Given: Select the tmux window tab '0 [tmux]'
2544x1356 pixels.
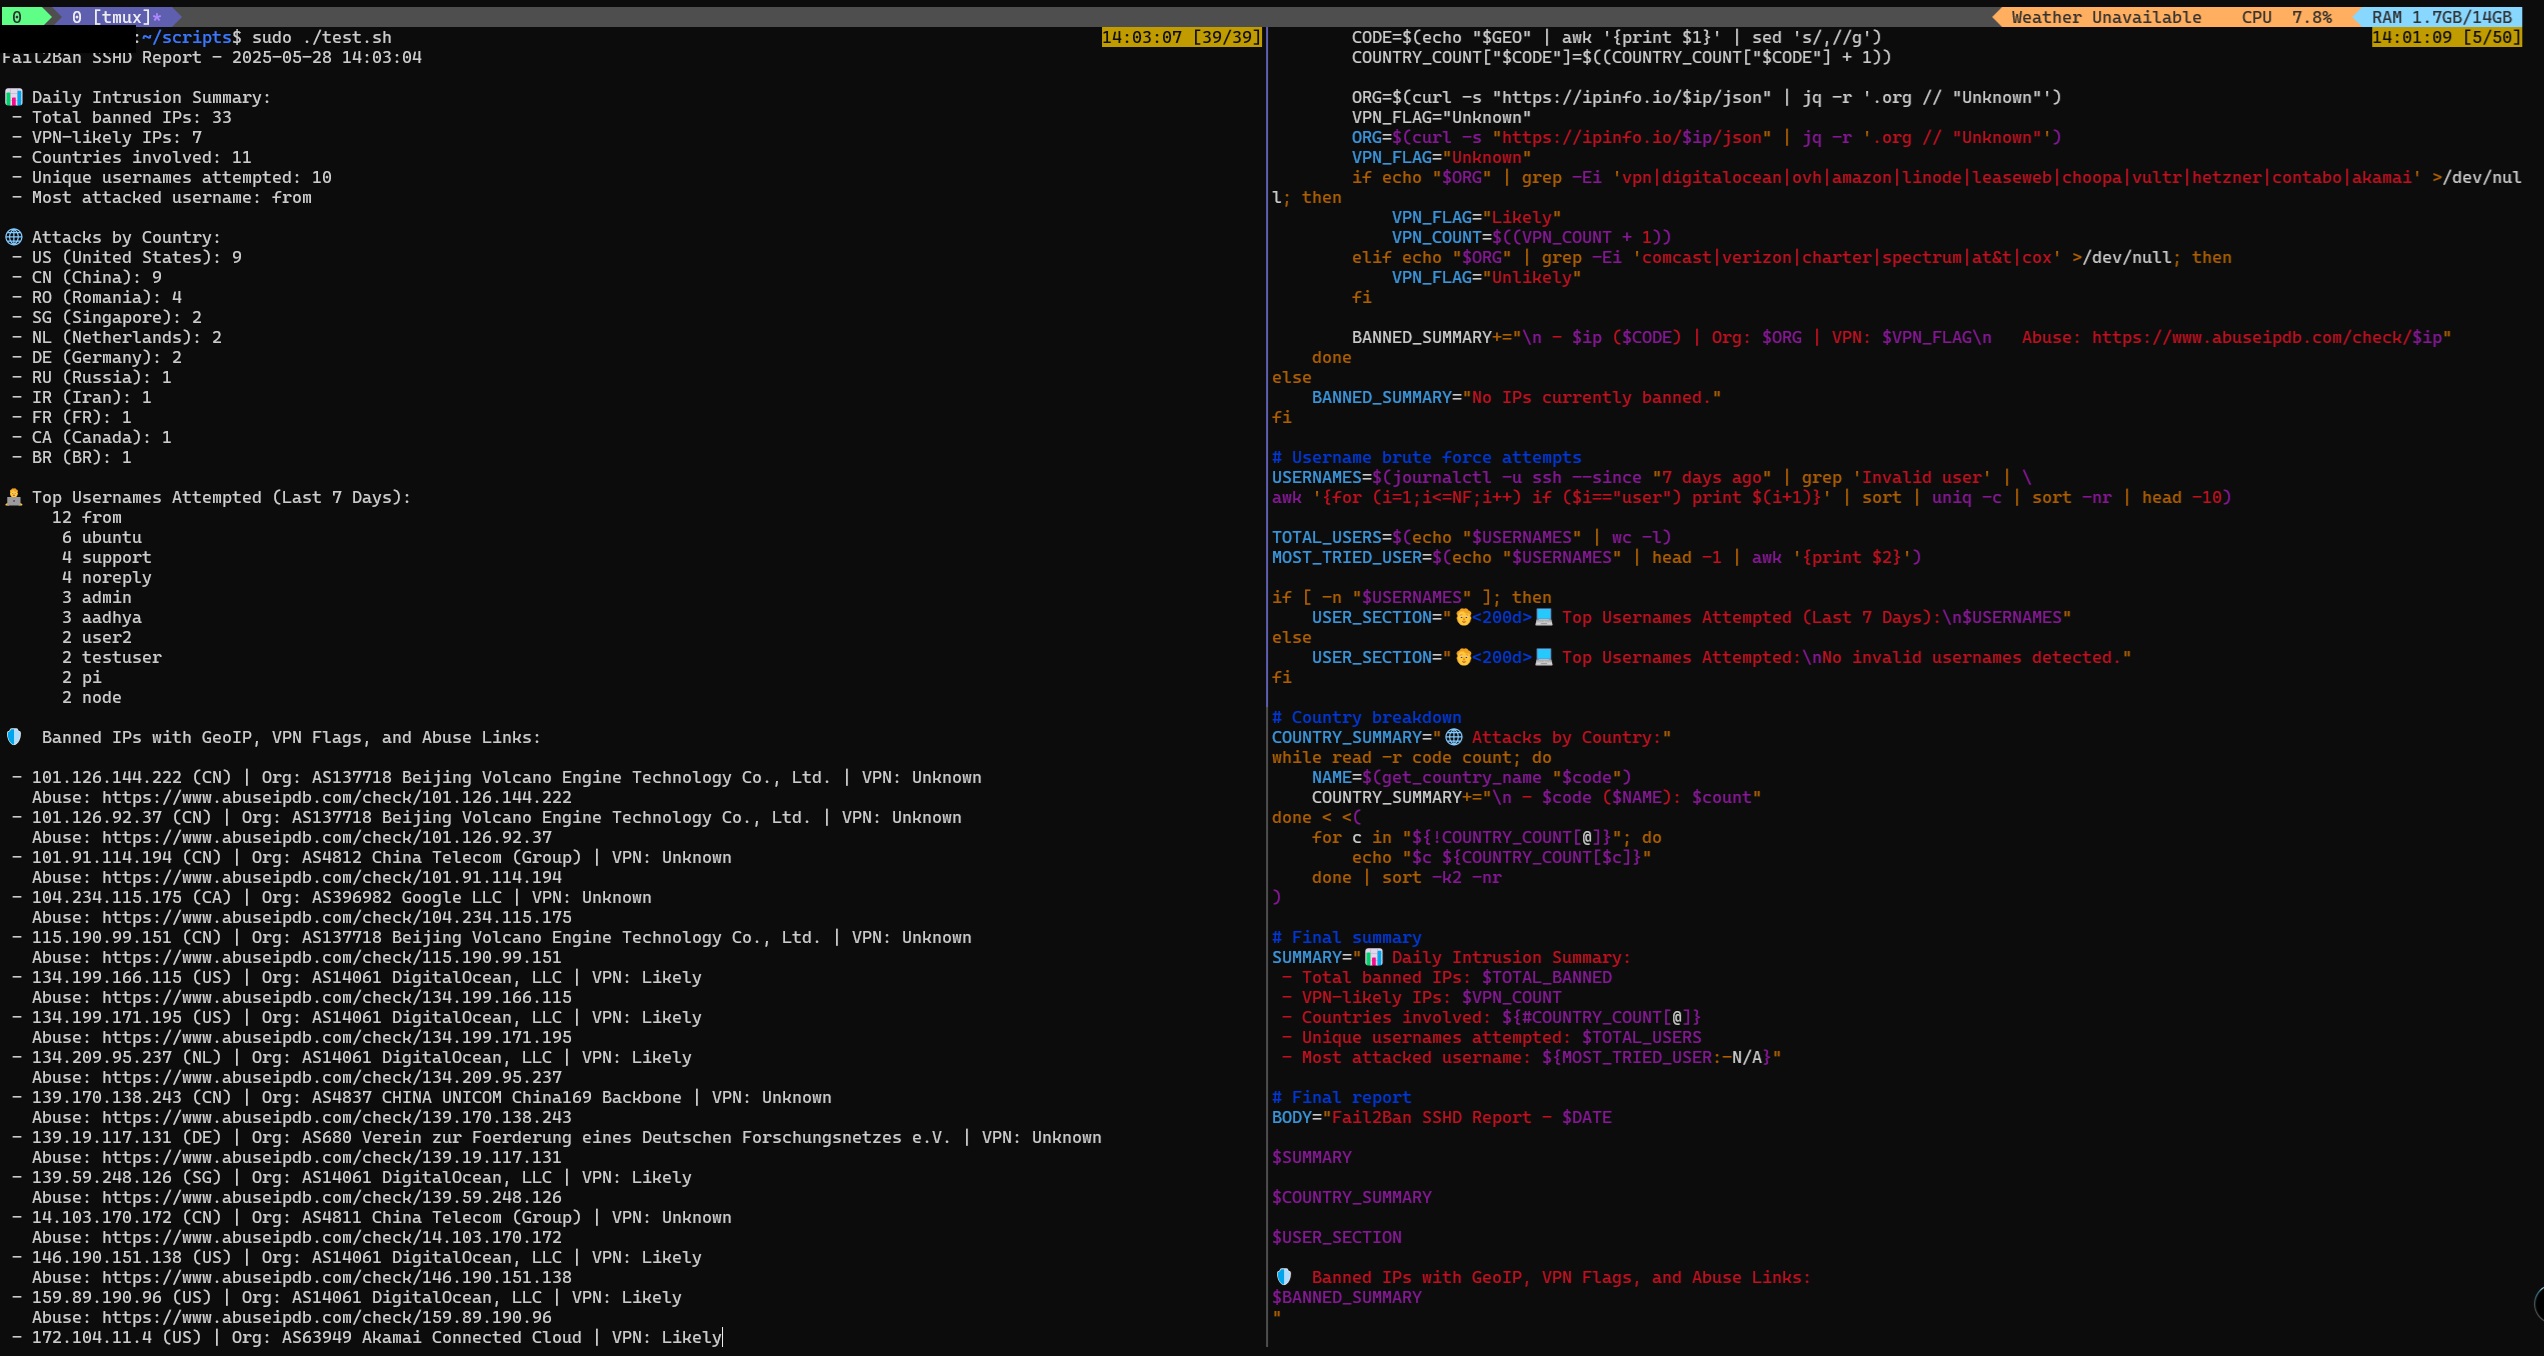Looking at the screenshot, I should (x=115, y=17).
